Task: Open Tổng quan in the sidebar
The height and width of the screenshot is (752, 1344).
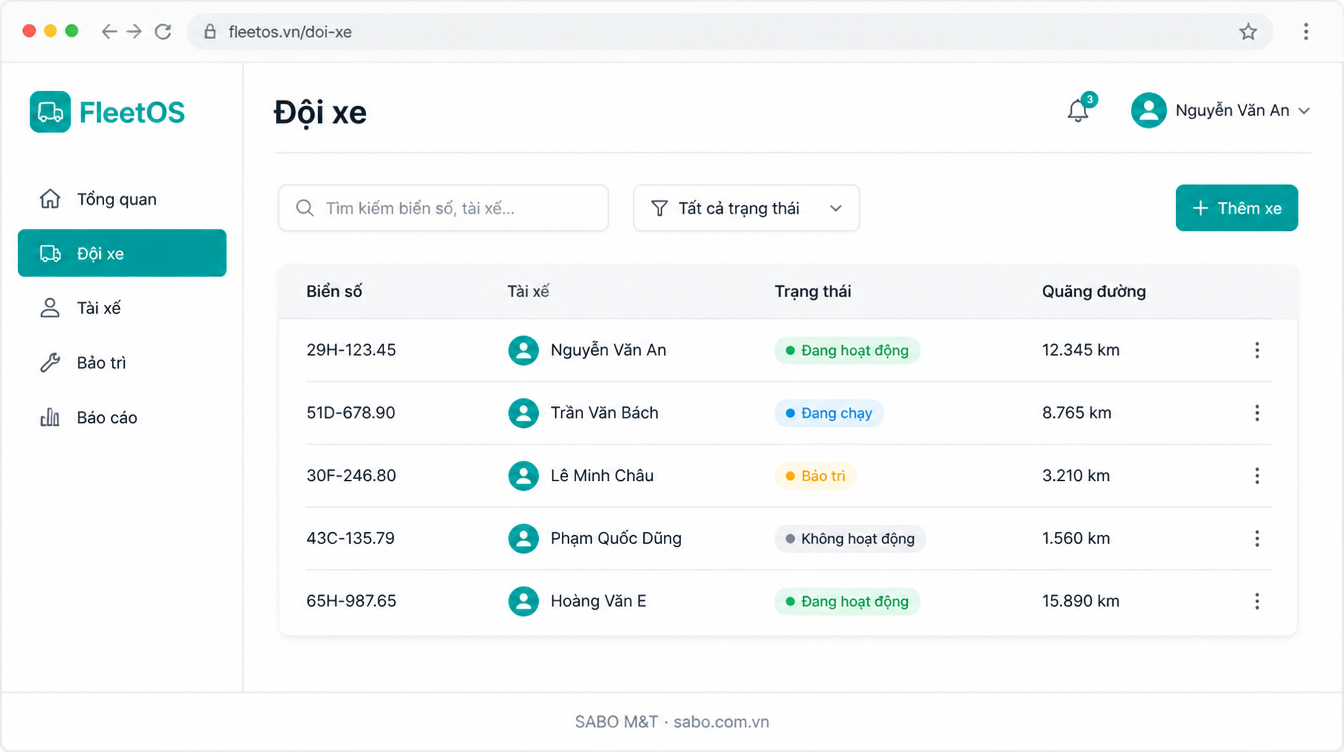Action: [122, 199]
